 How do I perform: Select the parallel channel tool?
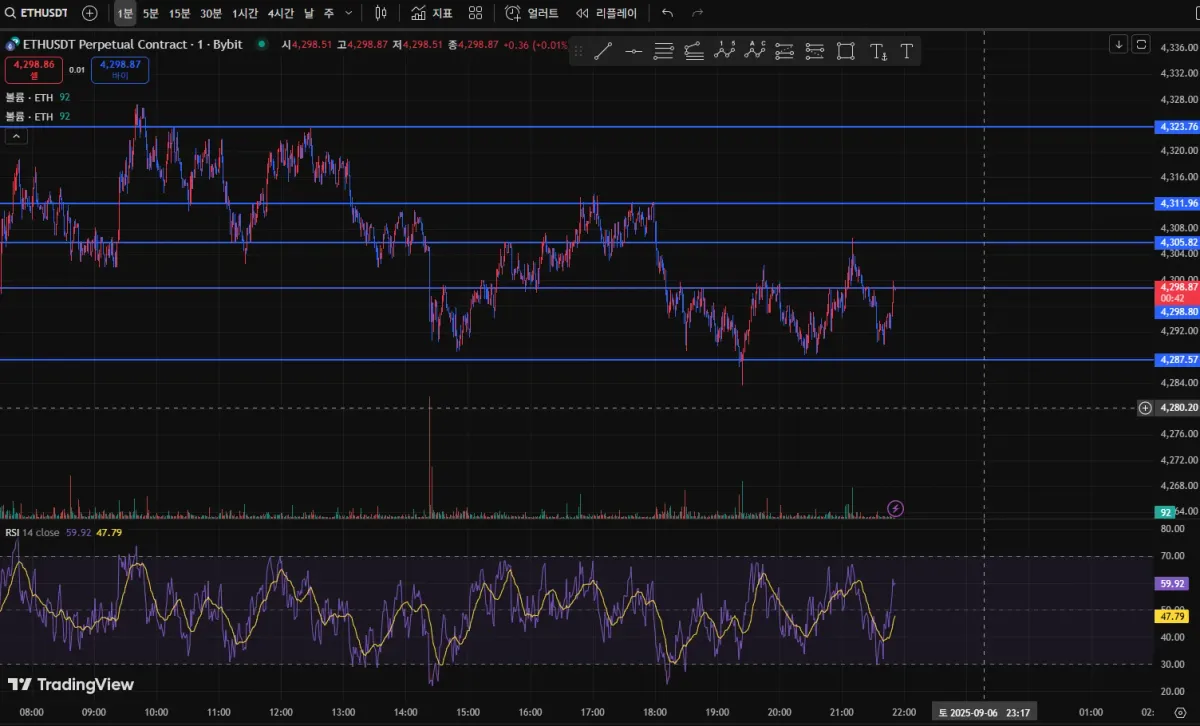pos(663,51)
